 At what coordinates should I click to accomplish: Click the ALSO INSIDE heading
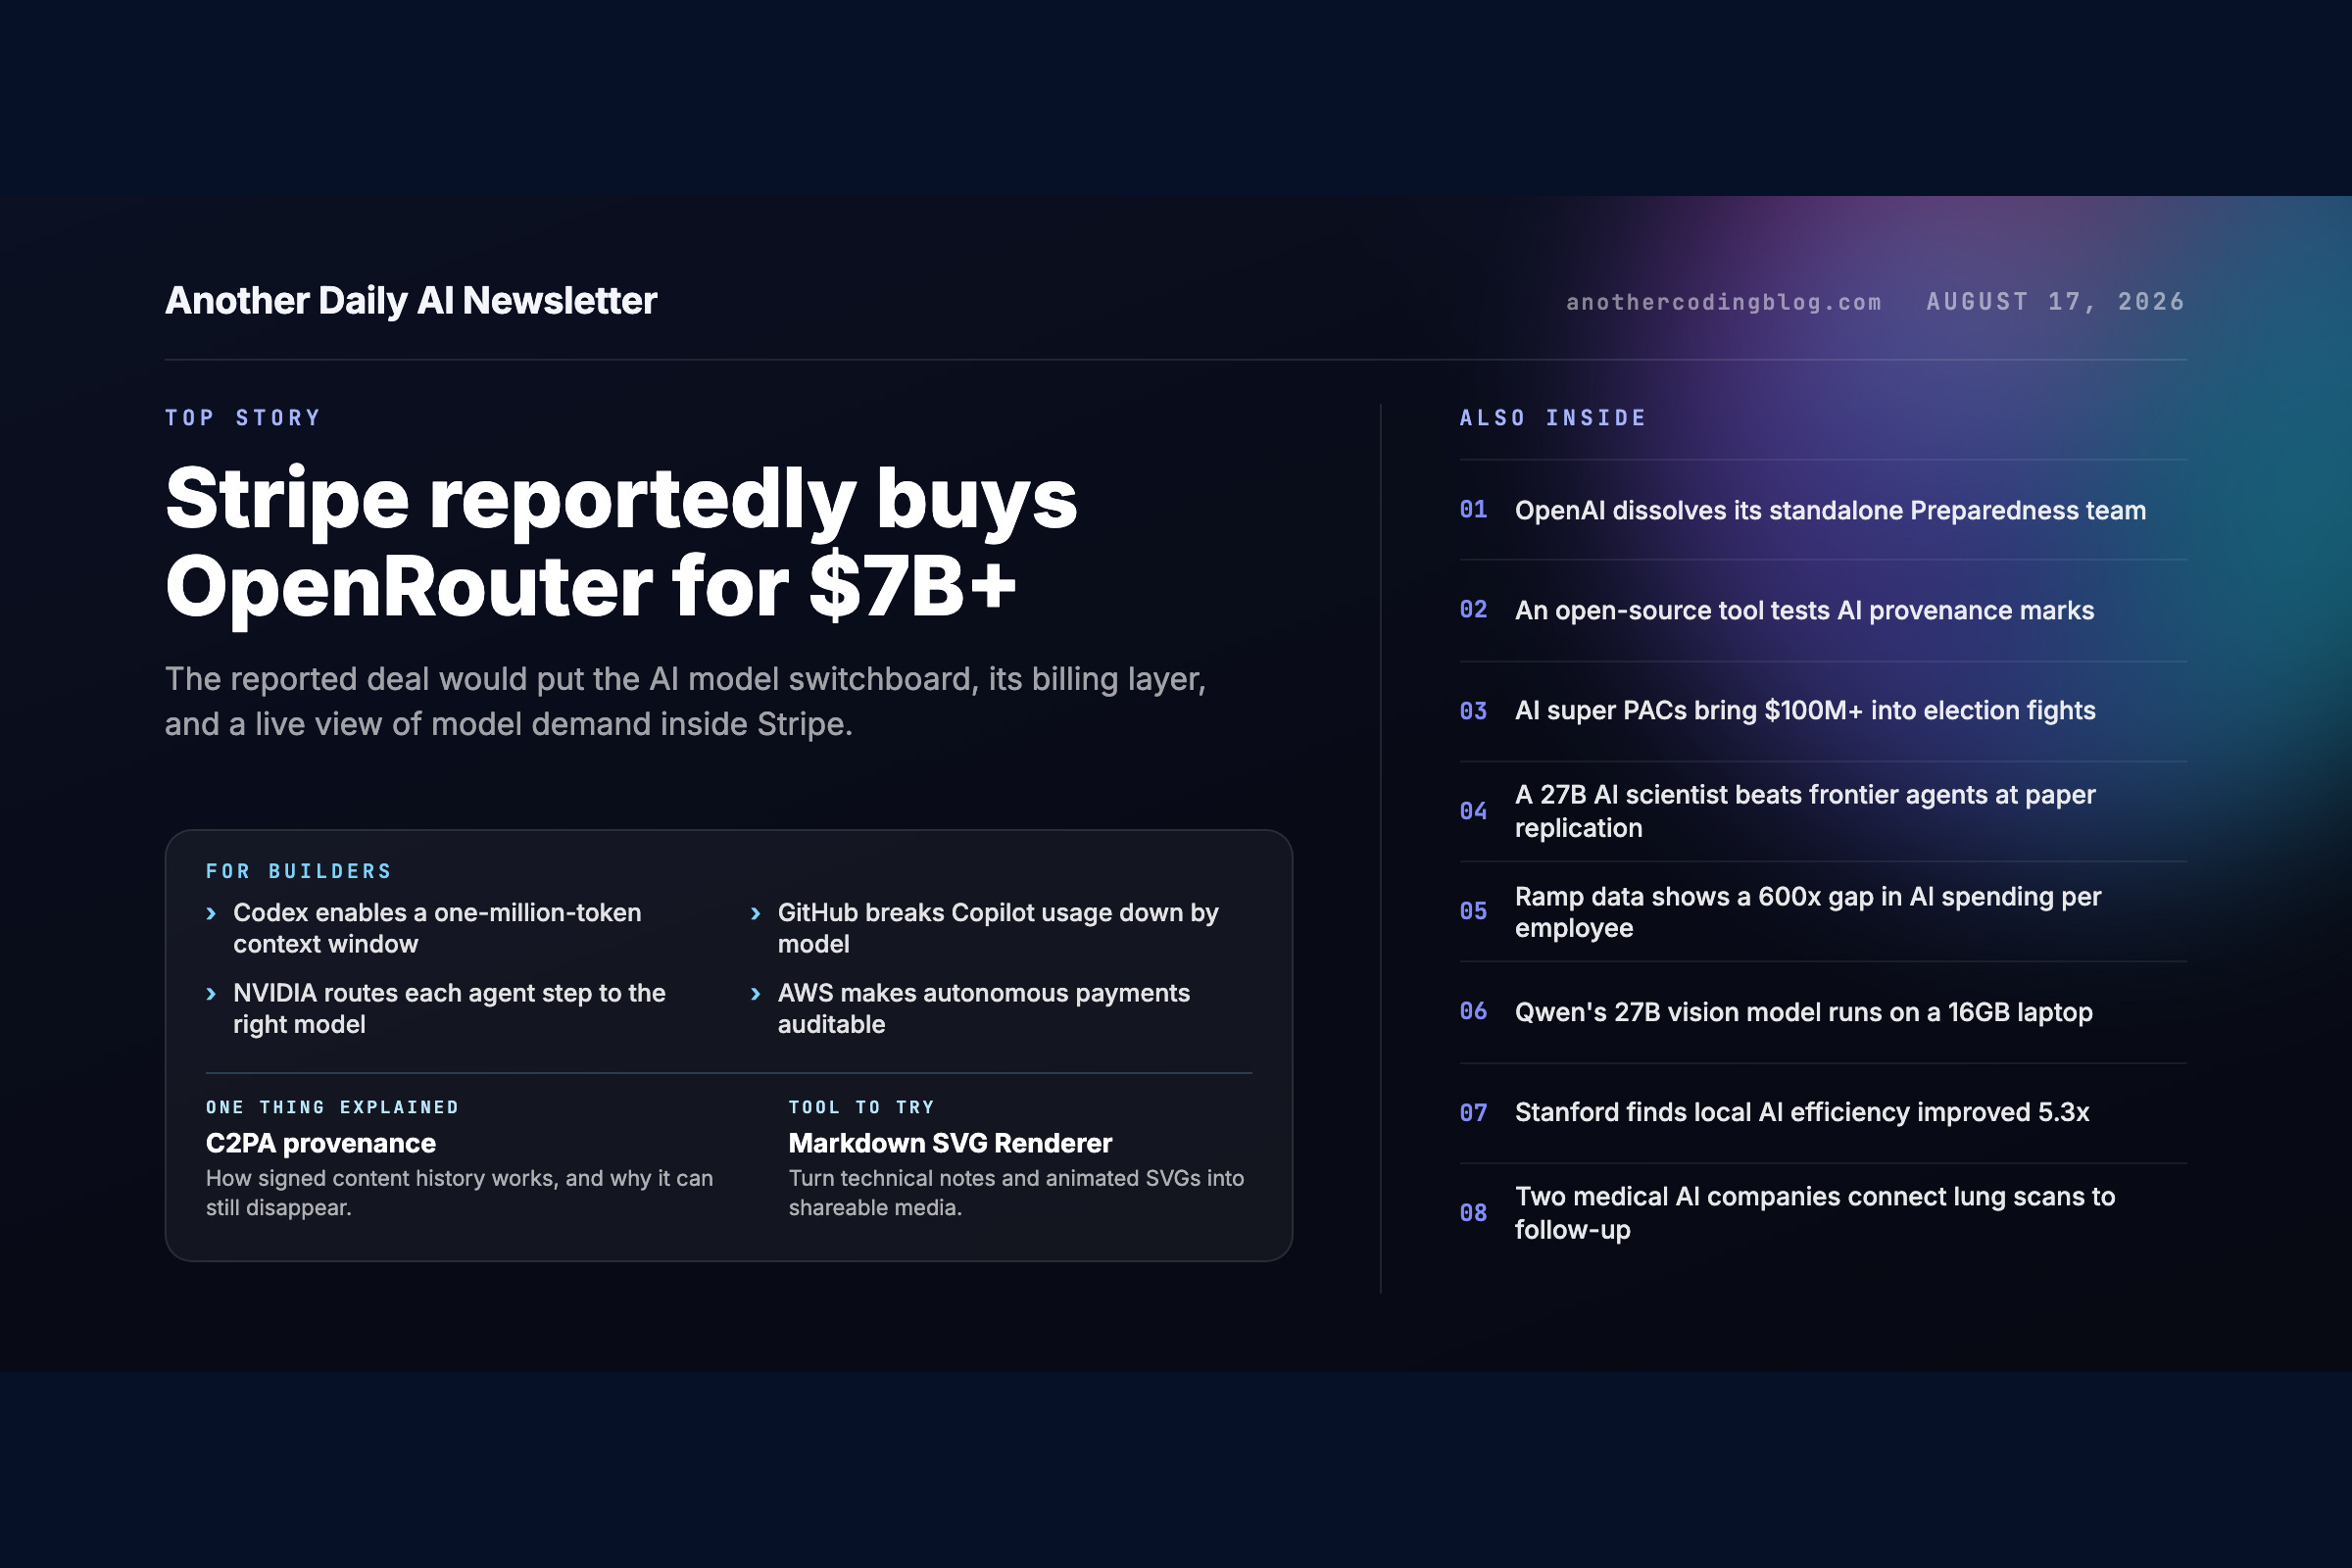pyautogui.click(x=1553, y=418)
